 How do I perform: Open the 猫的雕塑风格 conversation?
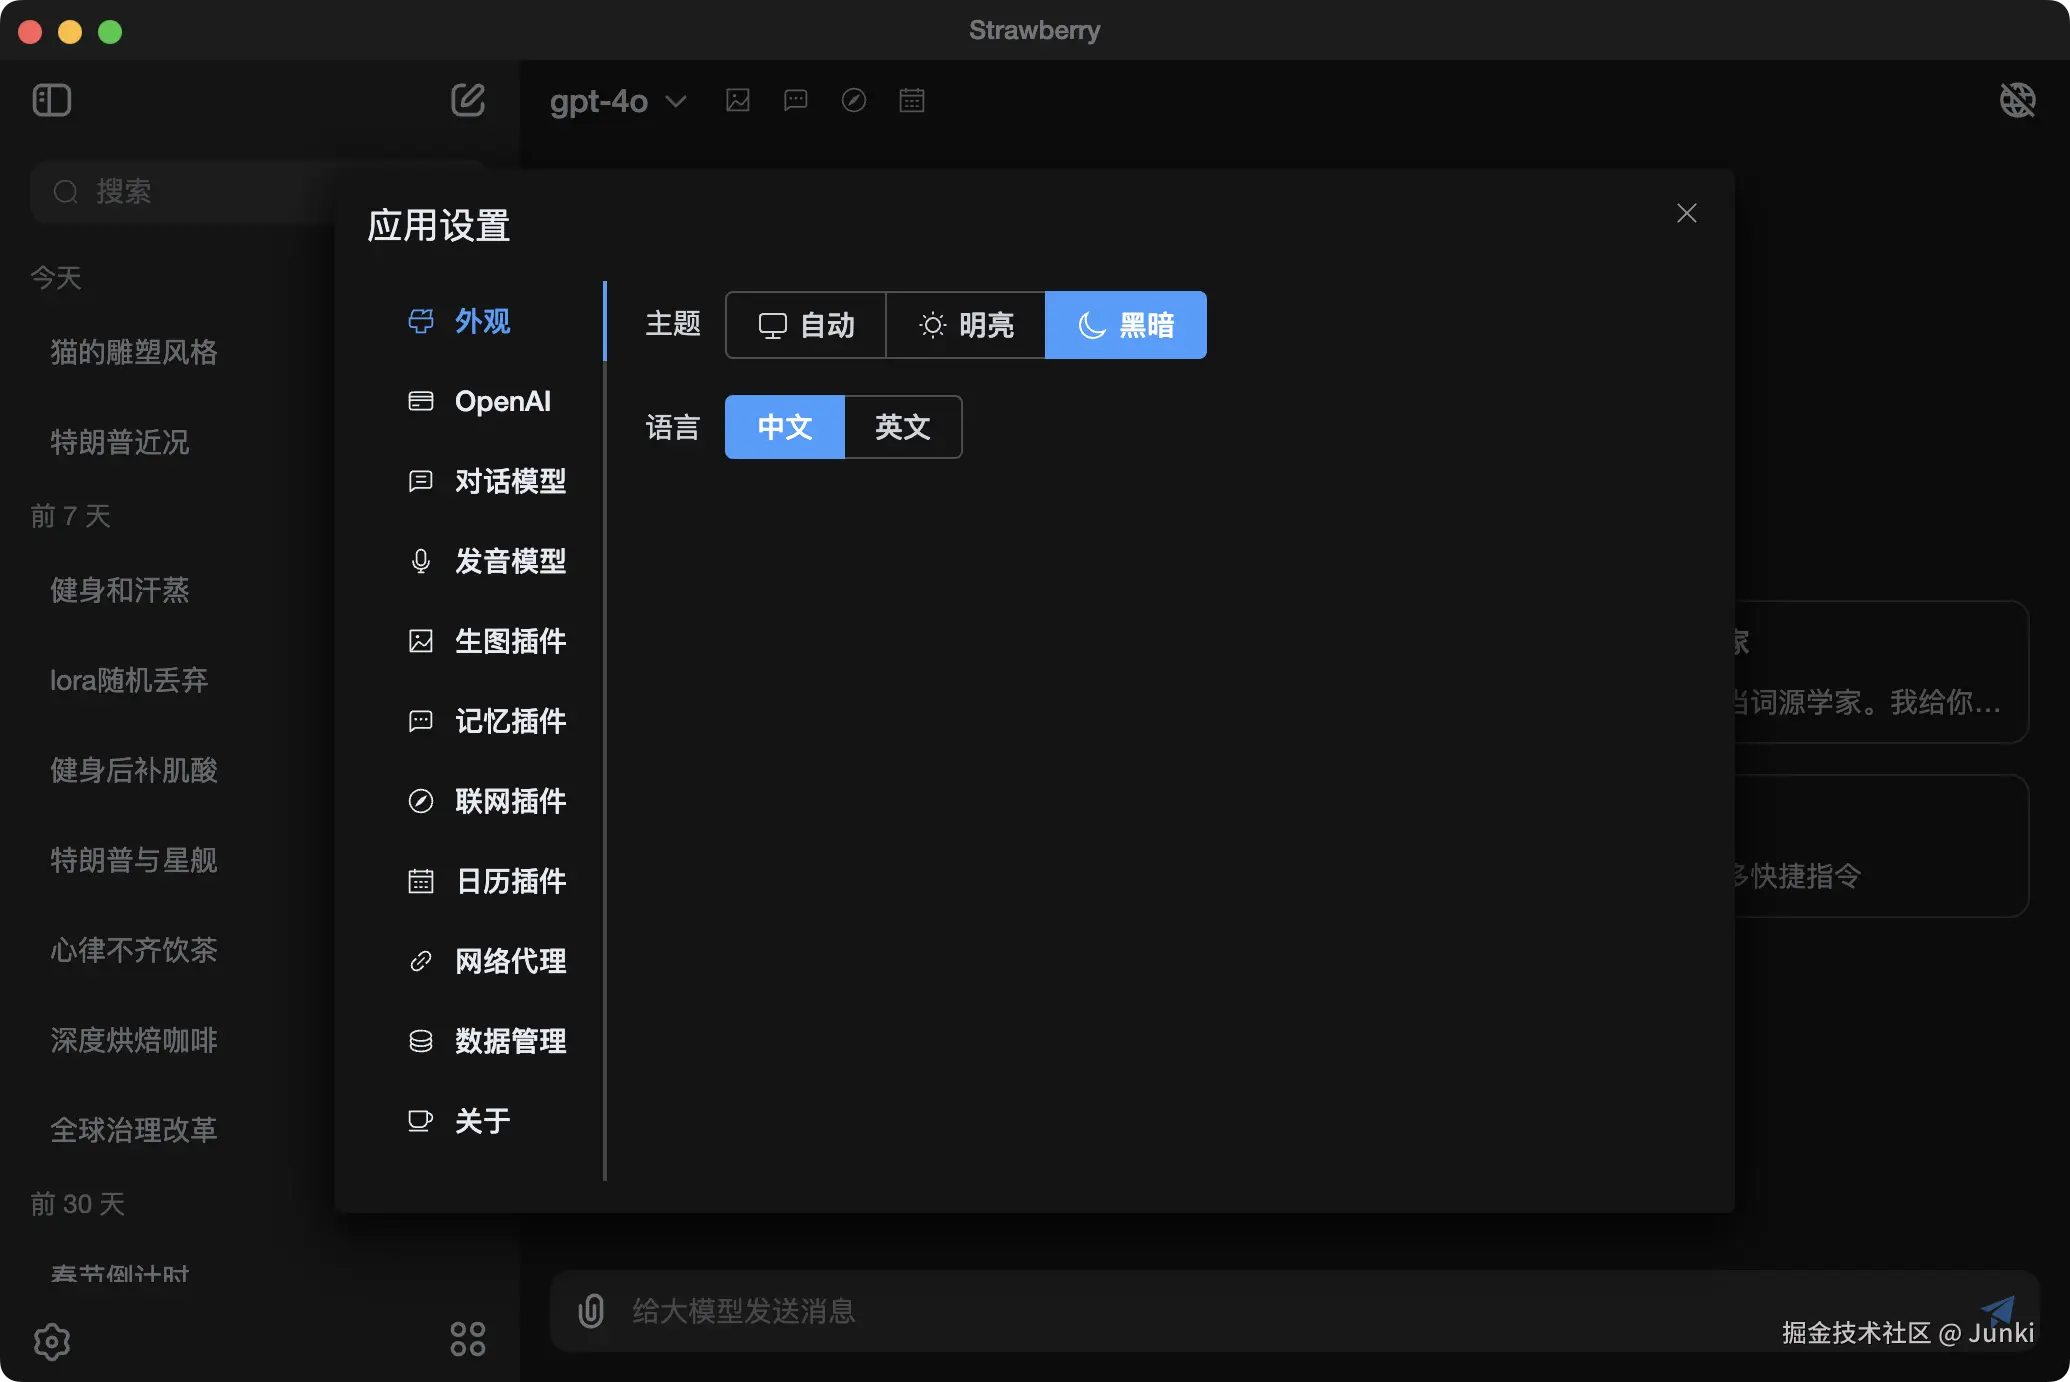(x=134, y=352)
